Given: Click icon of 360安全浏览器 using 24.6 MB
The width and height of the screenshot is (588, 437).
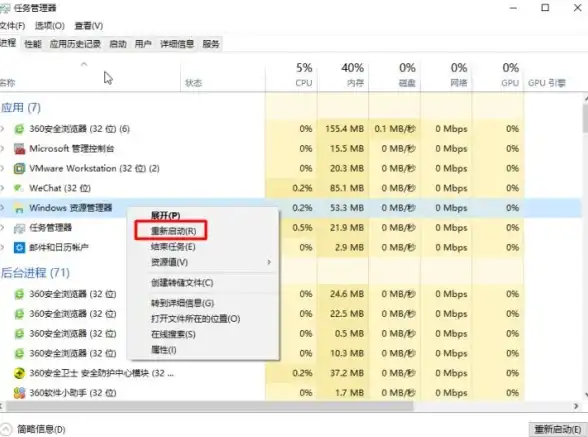Looking at the screenshot, I should (19, 294).
